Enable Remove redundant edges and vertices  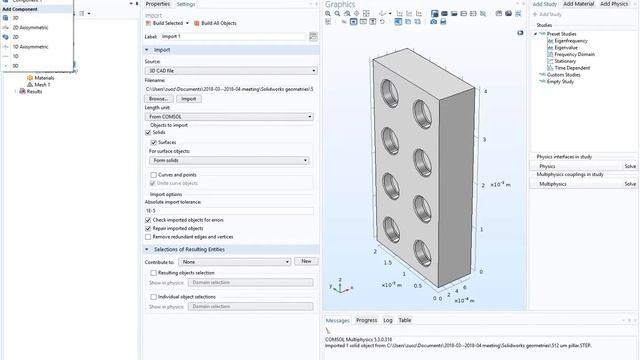point(148,237)
